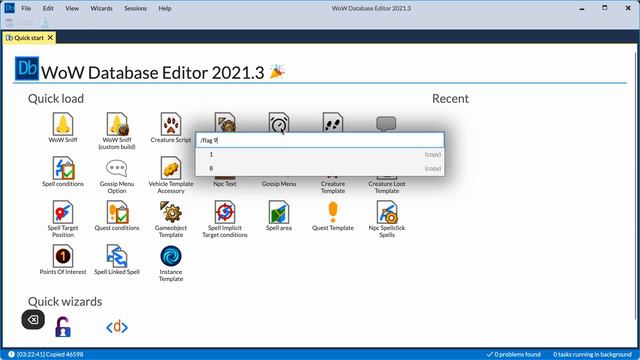This screenshot has width=640, height=360.
Task: Open Spell Target Position
Action: tap(63, 220)
